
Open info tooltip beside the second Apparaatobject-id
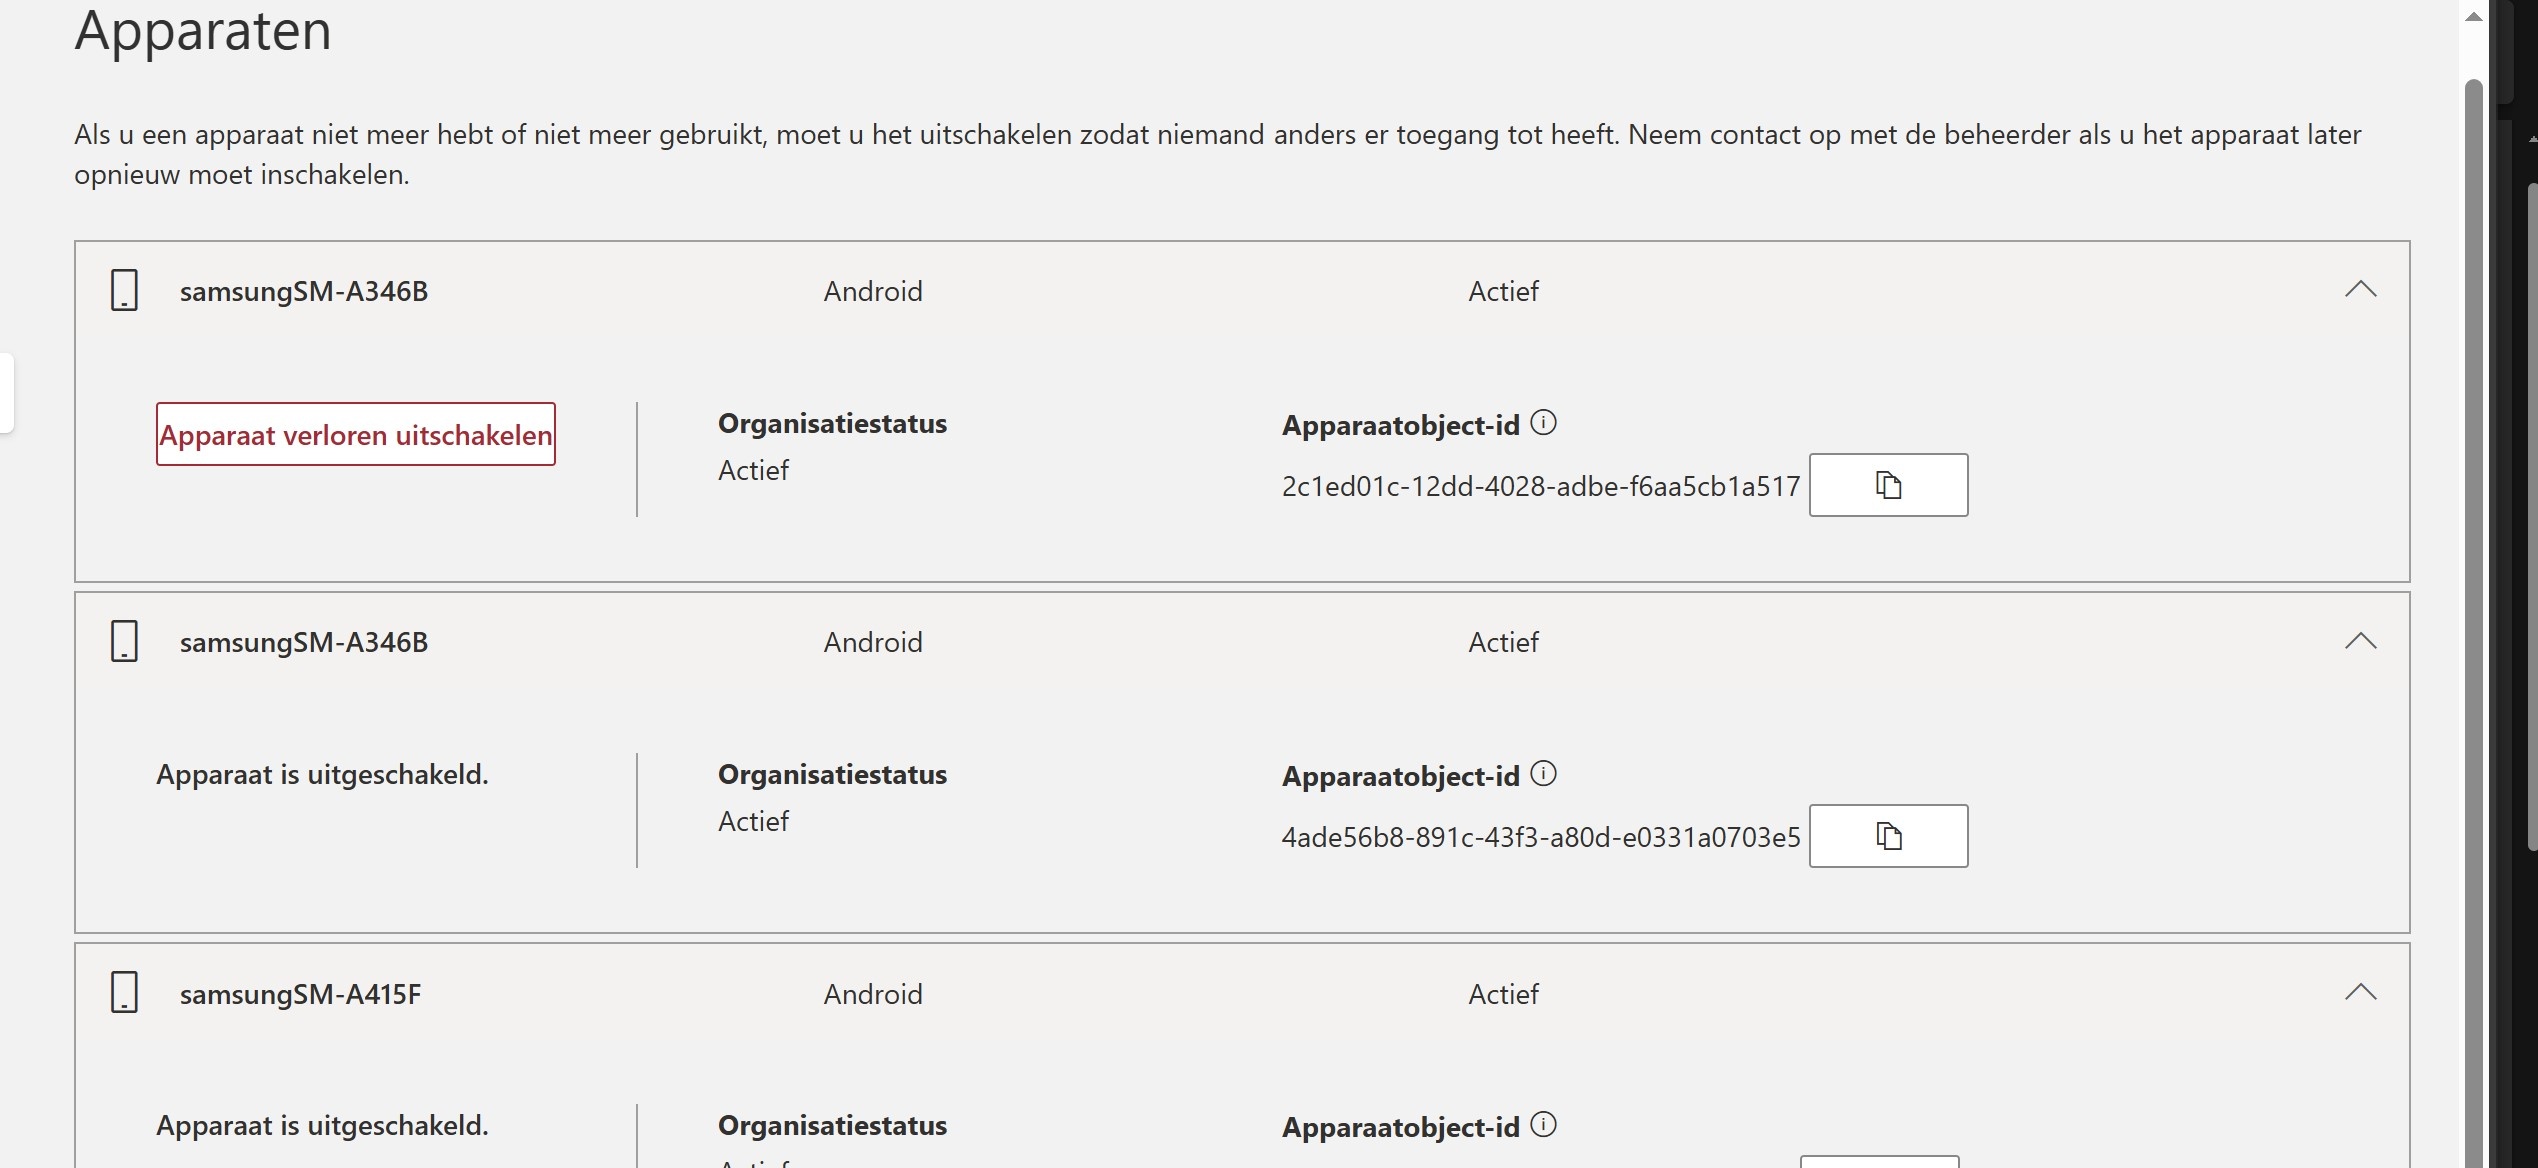click(1545, 773)
